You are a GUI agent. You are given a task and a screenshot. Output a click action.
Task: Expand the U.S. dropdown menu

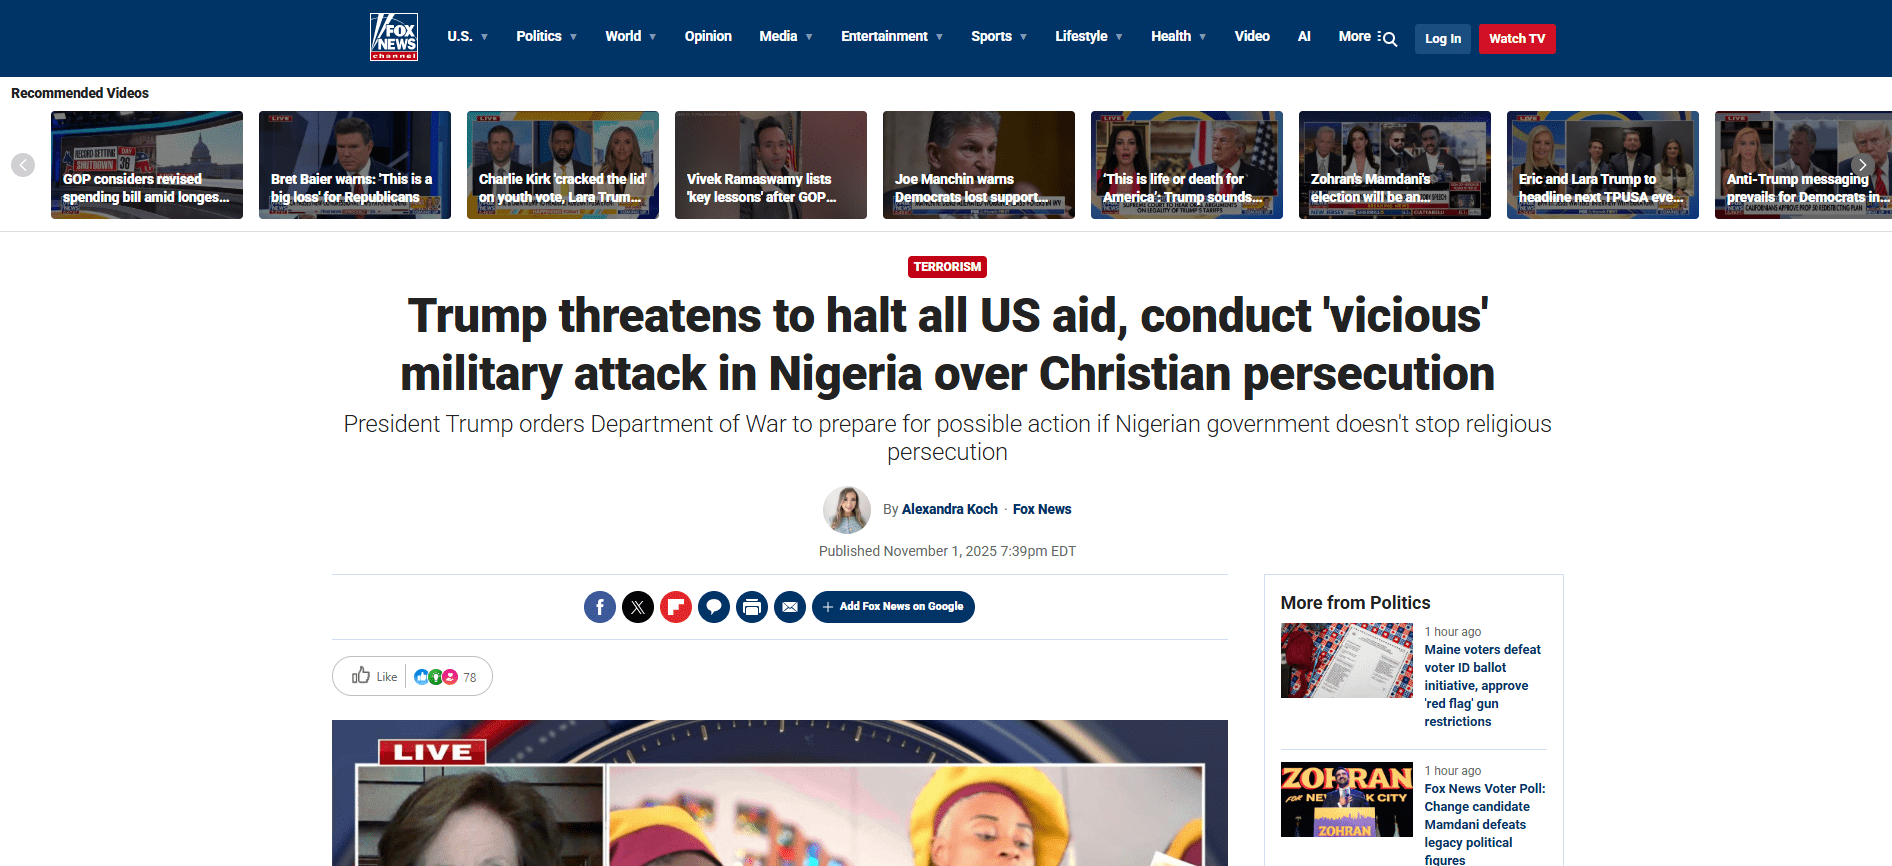468,36
